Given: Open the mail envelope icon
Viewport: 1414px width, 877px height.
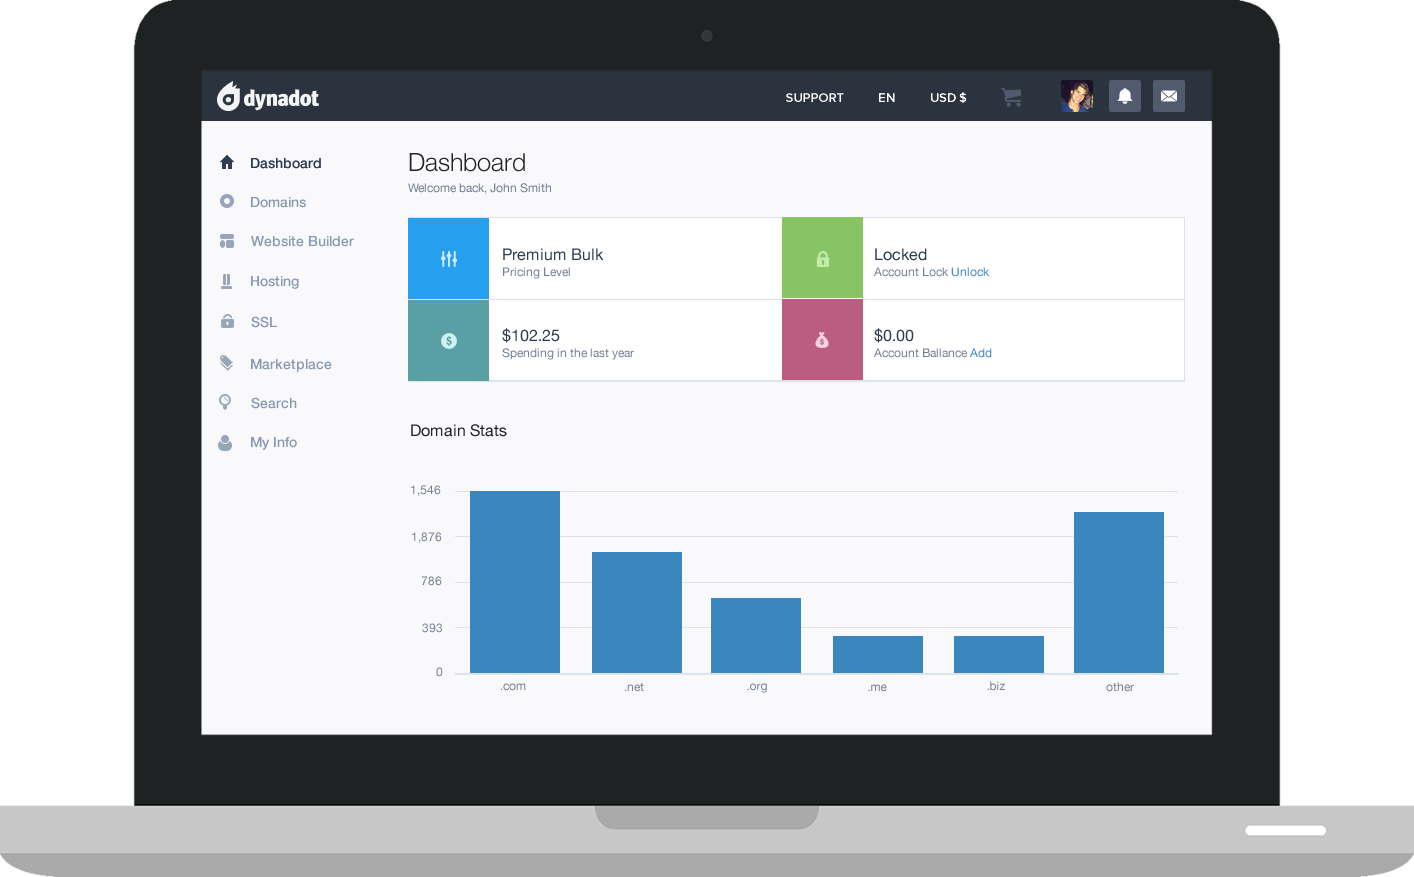Looking at the screenshot, I should tap(1168, 96).
